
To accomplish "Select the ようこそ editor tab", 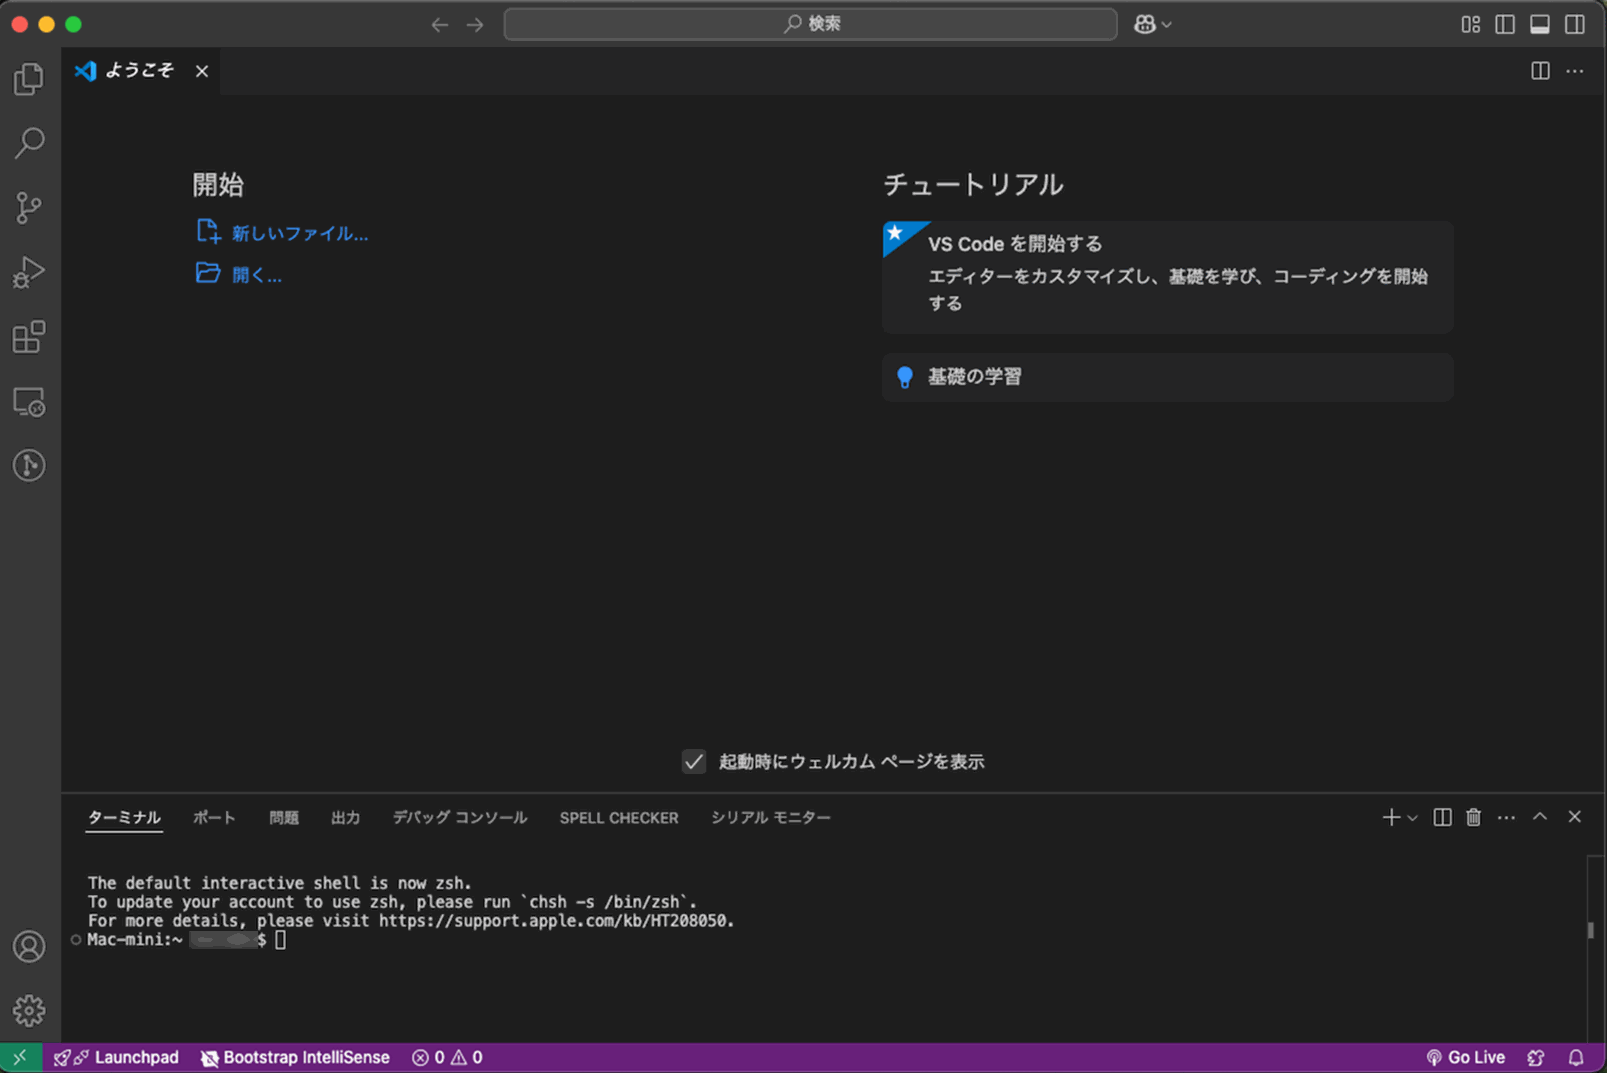I will coord(141,71).
